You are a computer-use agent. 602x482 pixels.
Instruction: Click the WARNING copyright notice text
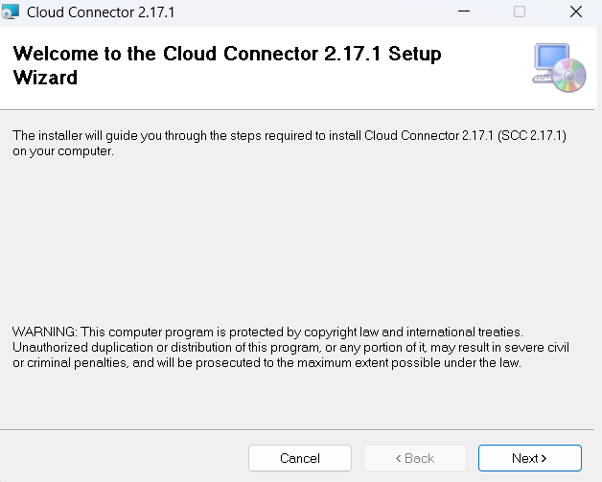pyautogui.click(x=291, y=347)
